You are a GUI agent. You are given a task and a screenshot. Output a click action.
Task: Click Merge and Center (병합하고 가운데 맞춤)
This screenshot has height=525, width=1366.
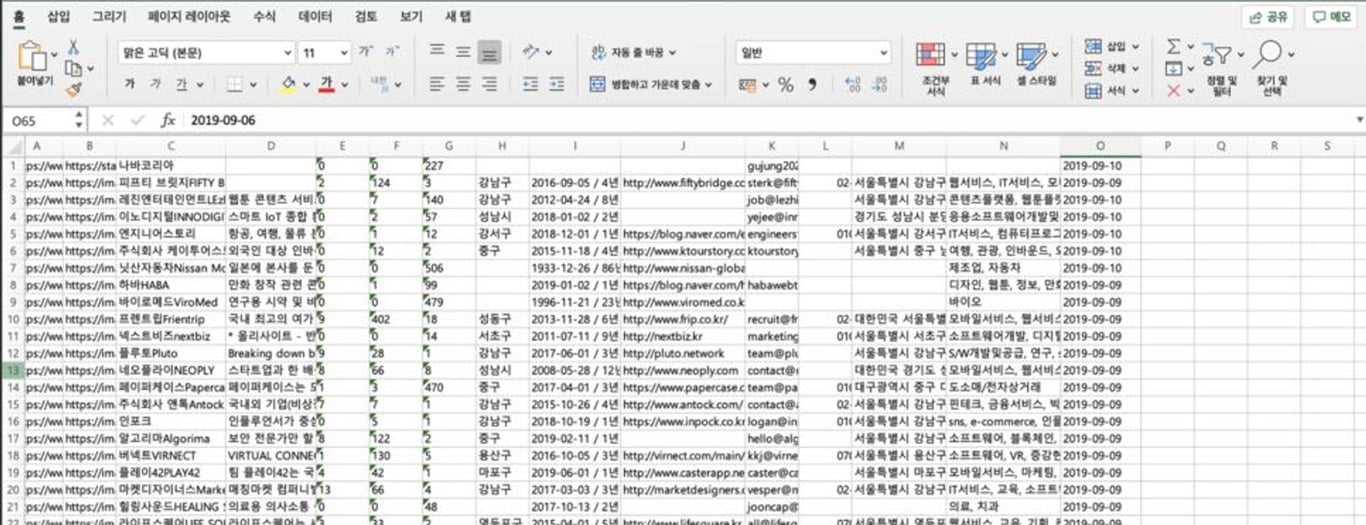point(652,85)
